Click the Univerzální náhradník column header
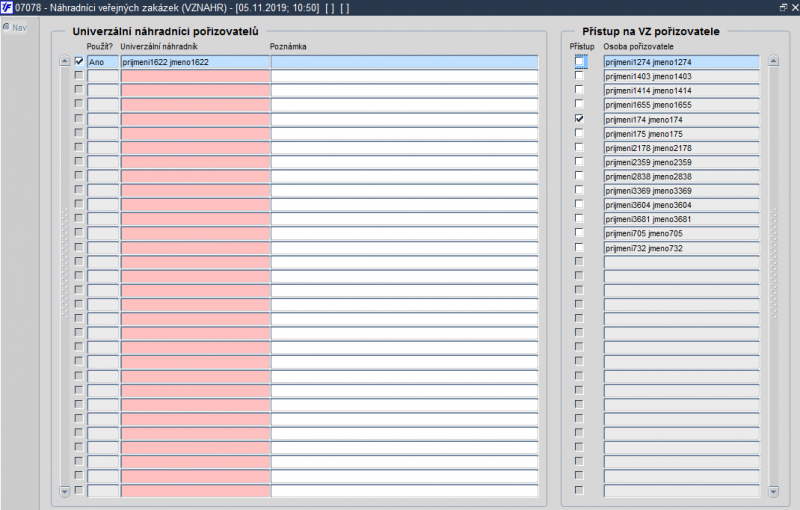Image resolution: width=800 pixels, height=510 pixels. (159, 46)
